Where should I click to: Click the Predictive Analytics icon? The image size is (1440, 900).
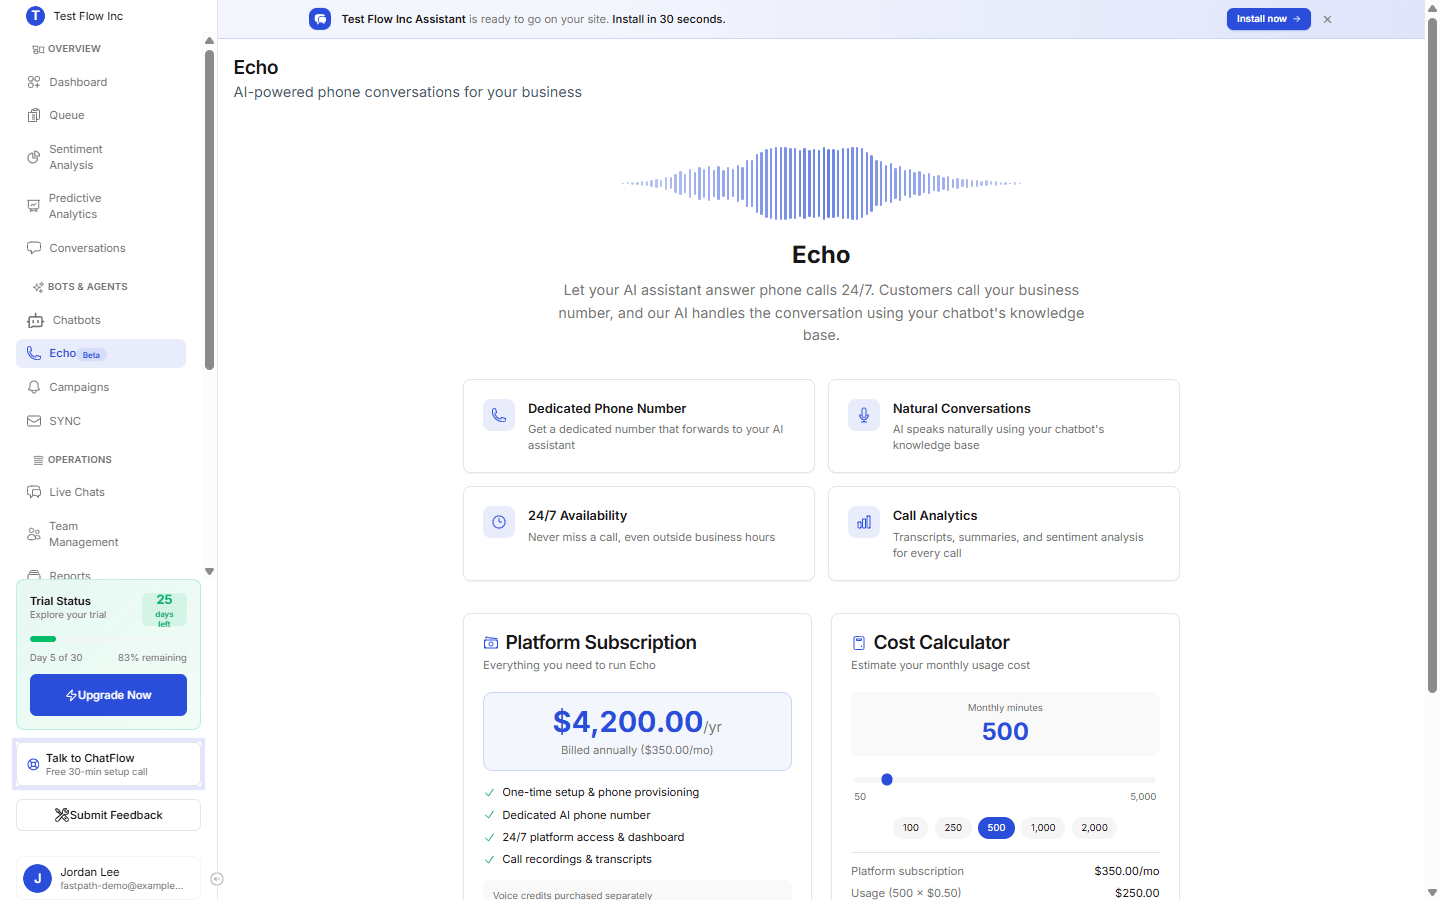click(x=34, y=206)
